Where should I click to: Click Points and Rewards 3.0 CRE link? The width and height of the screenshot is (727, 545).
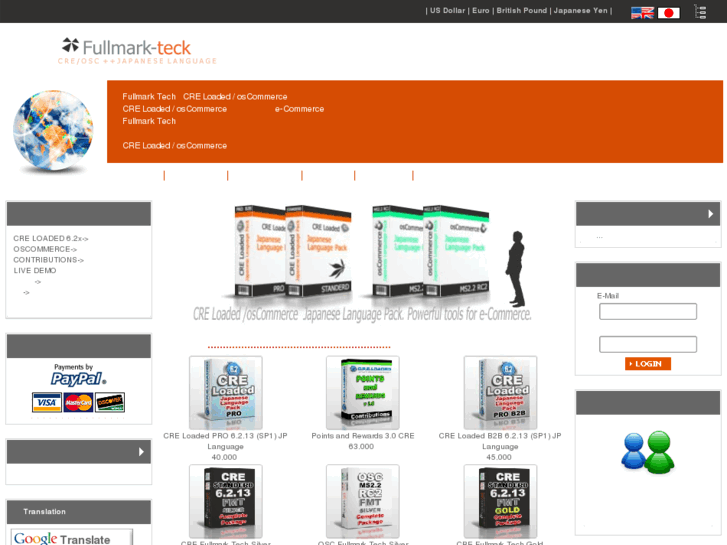click(363, 436)
